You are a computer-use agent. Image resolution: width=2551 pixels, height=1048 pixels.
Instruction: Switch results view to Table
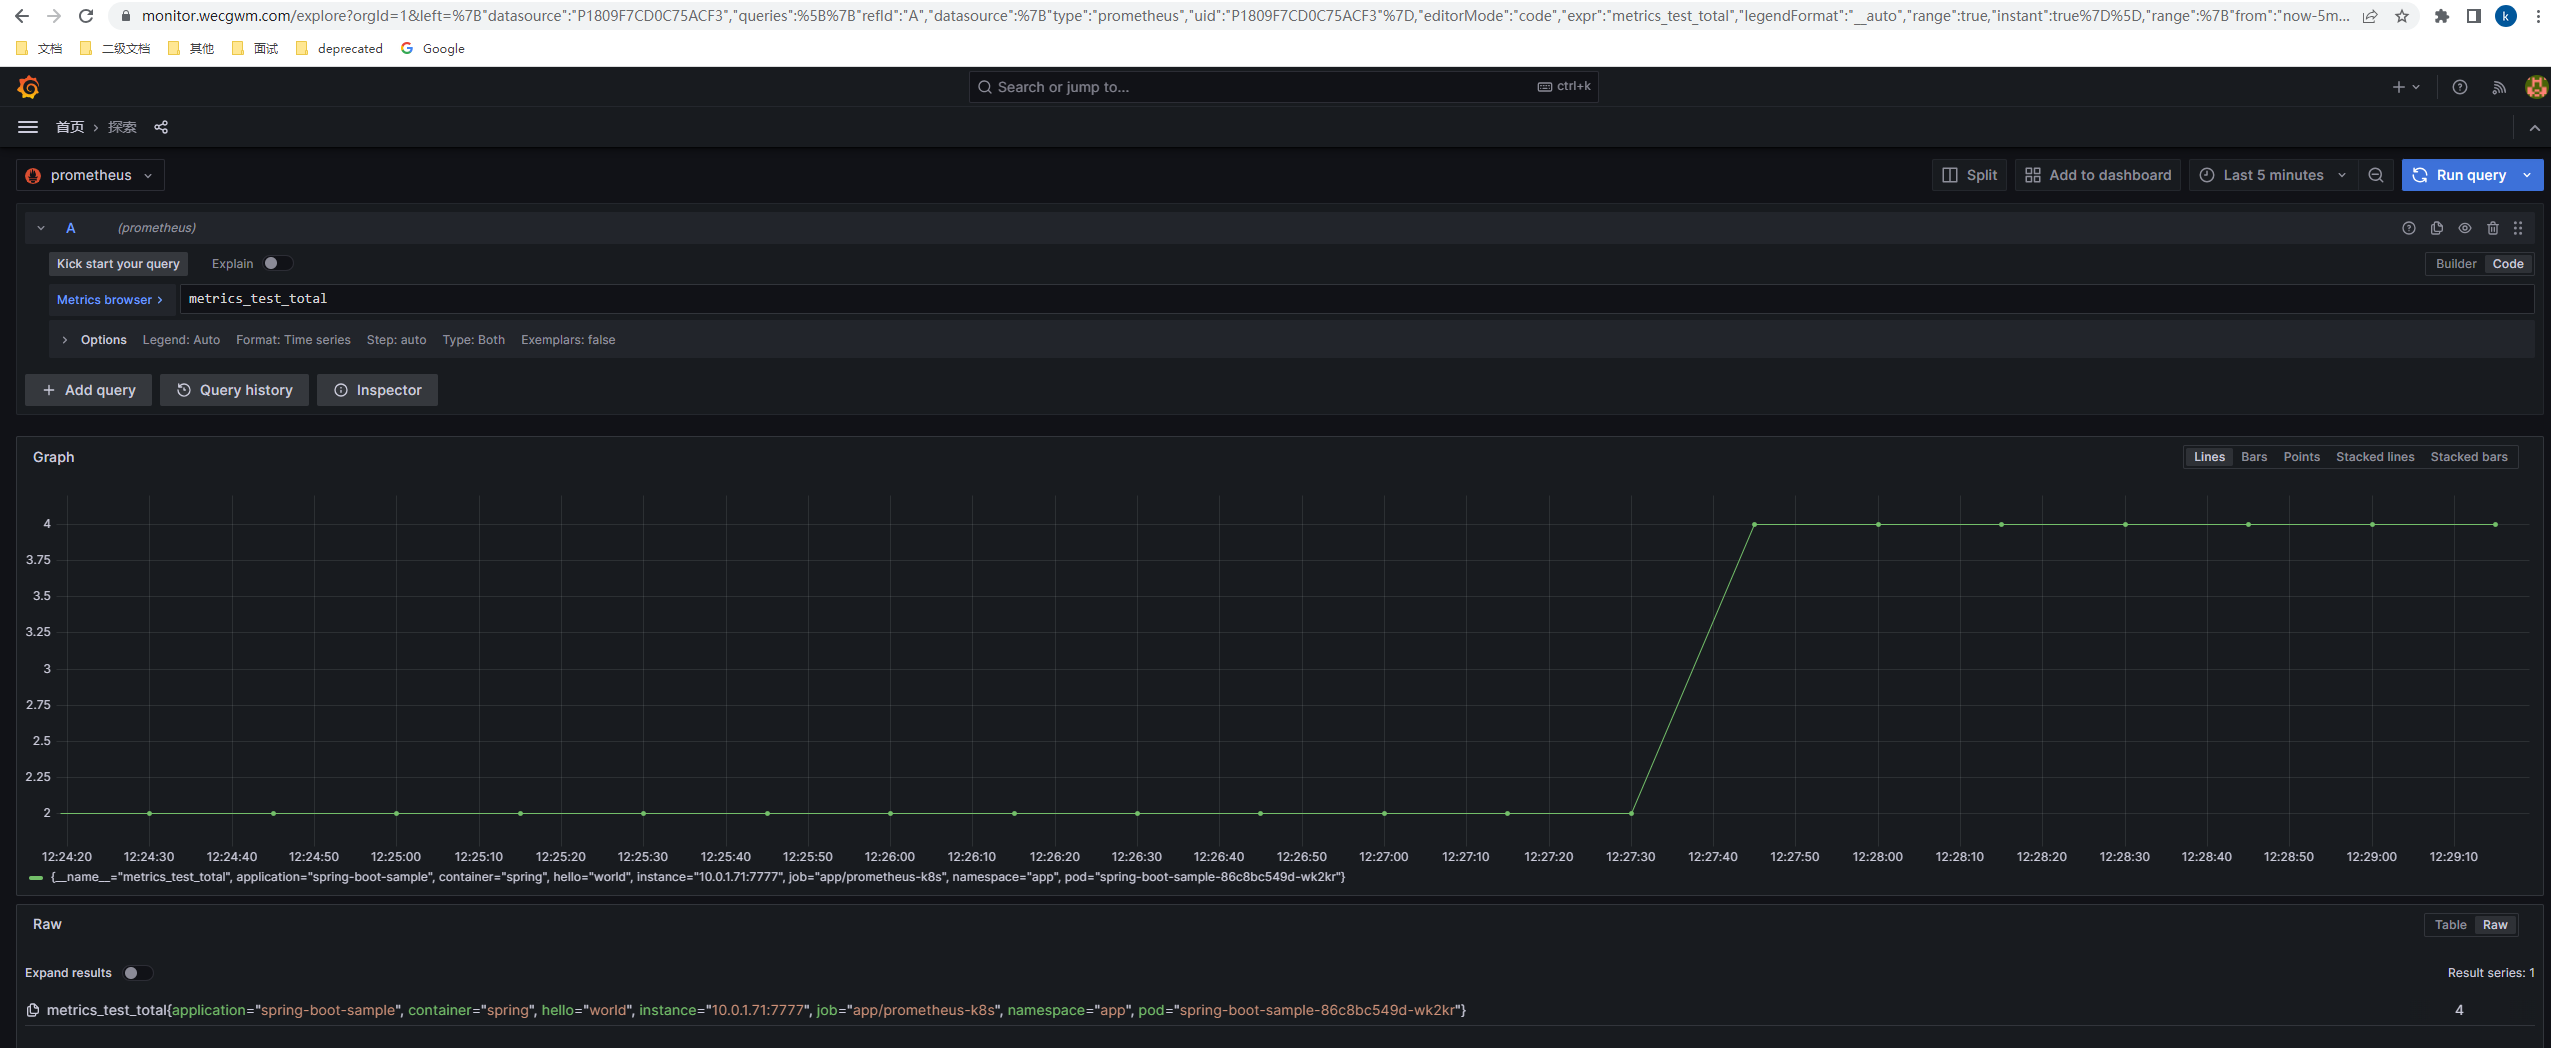pos(2449,925)
